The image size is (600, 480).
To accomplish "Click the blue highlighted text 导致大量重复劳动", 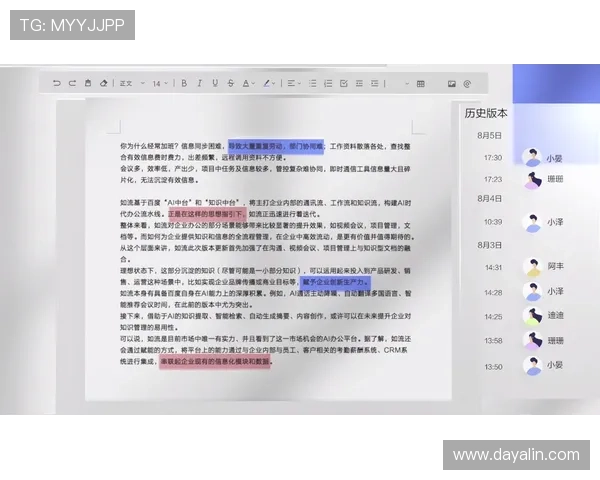I will point(258,146).
